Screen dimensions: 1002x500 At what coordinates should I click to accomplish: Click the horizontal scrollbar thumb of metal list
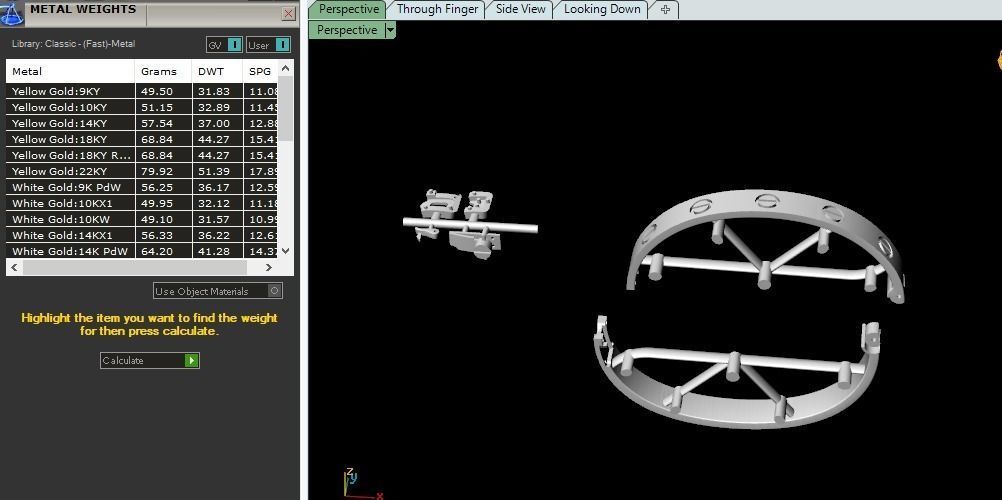pyautogui.click(x=135, y=267)
